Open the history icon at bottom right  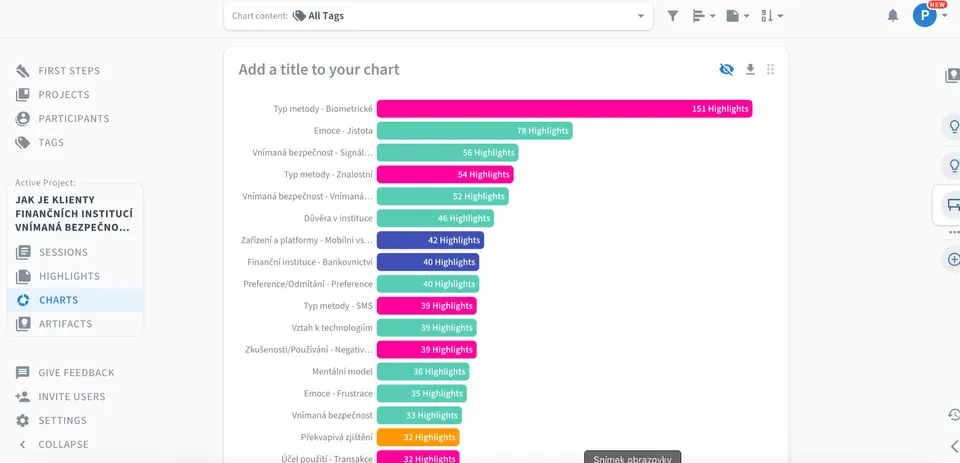point(954,415)
